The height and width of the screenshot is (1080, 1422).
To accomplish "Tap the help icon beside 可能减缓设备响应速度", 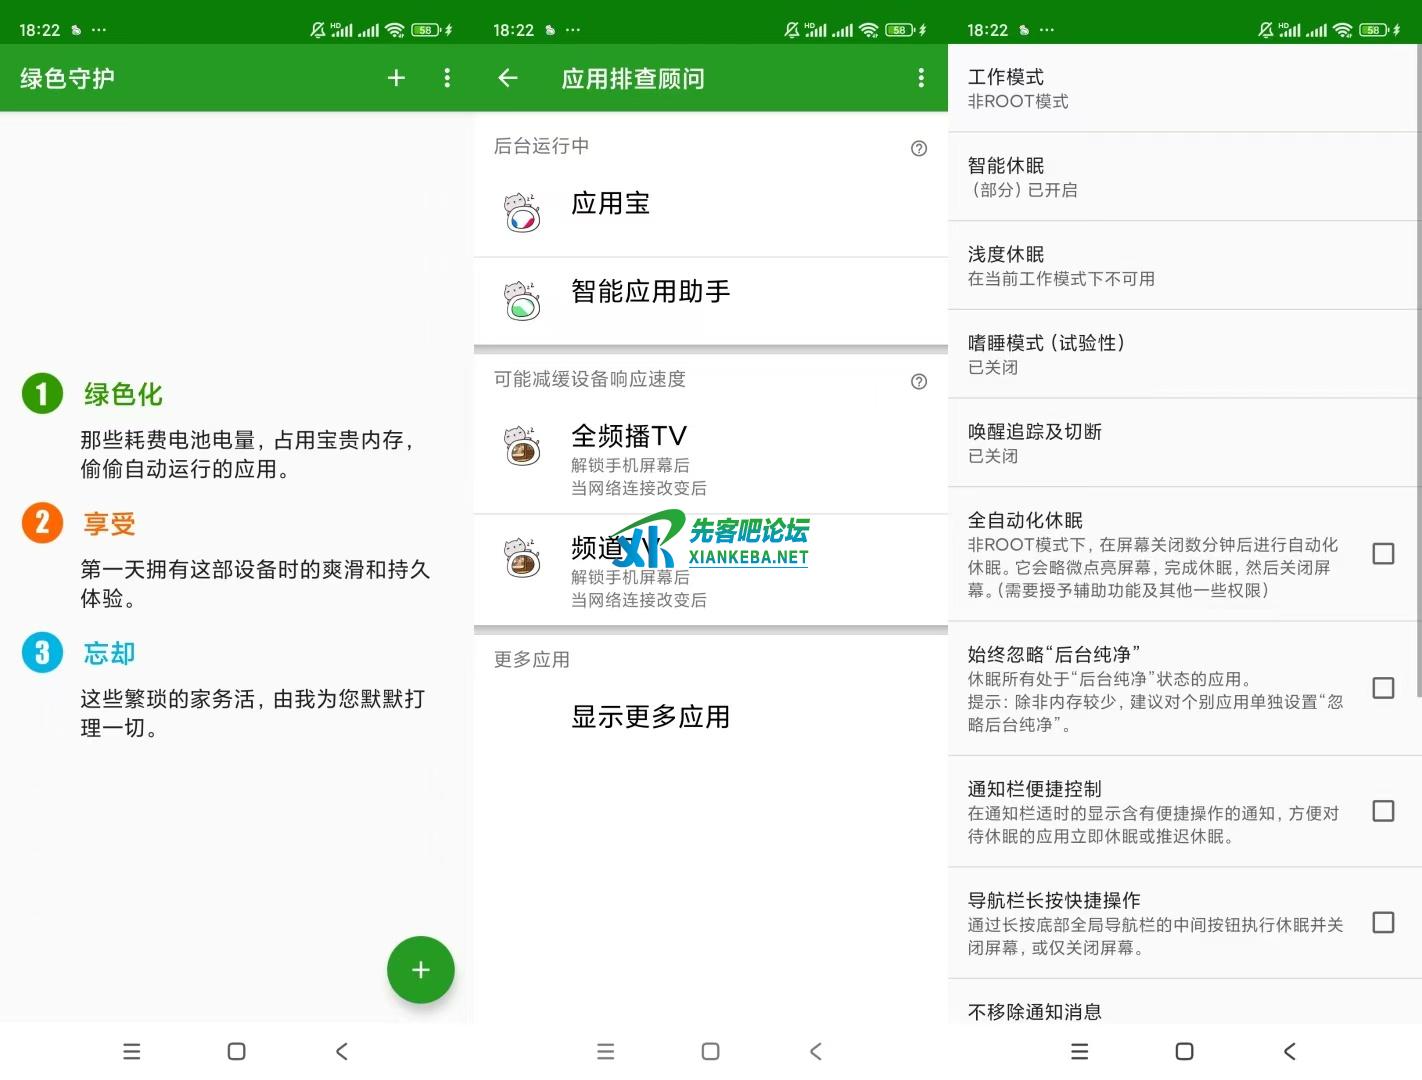I will pos(918,381).
